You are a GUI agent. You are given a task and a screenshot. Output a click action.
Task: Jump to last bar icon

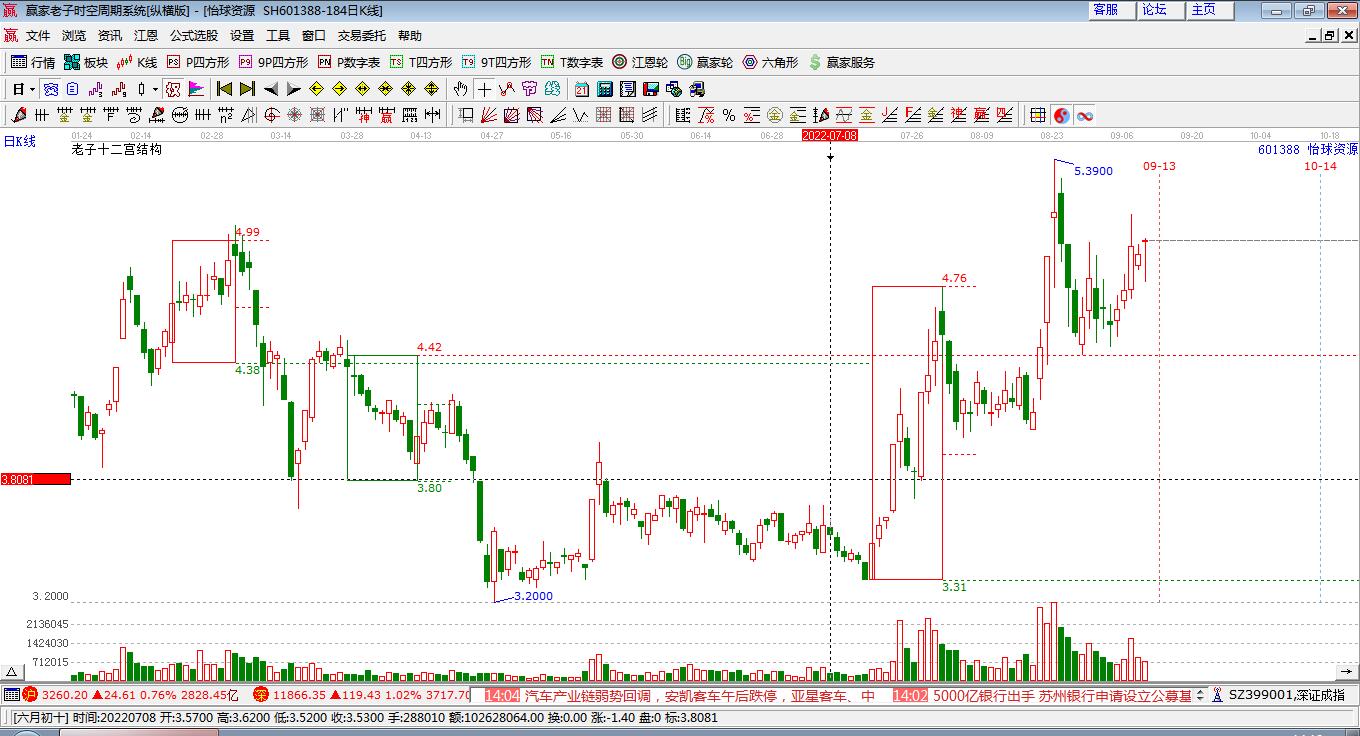tap(247, 89)
